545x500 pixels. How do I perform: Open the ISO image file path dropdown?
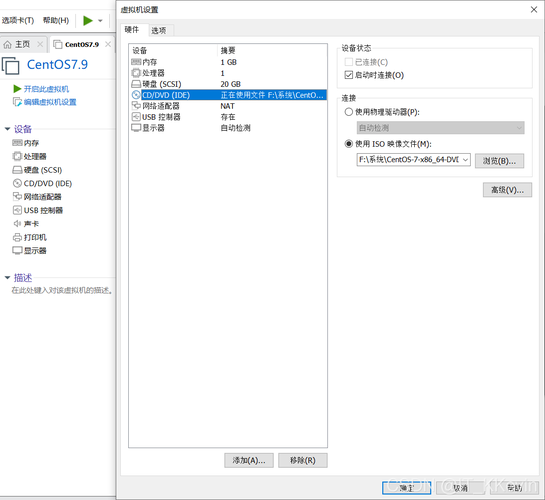click(466, 160)
